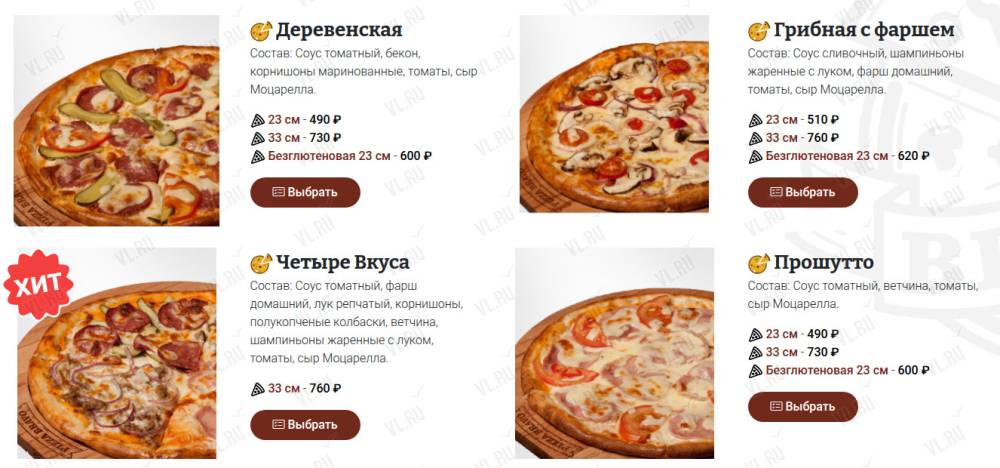This screenshot has height=468, width=1000.
Task: Click pizza icon beside Четыре Вкуса title
Action: (261, 263)
